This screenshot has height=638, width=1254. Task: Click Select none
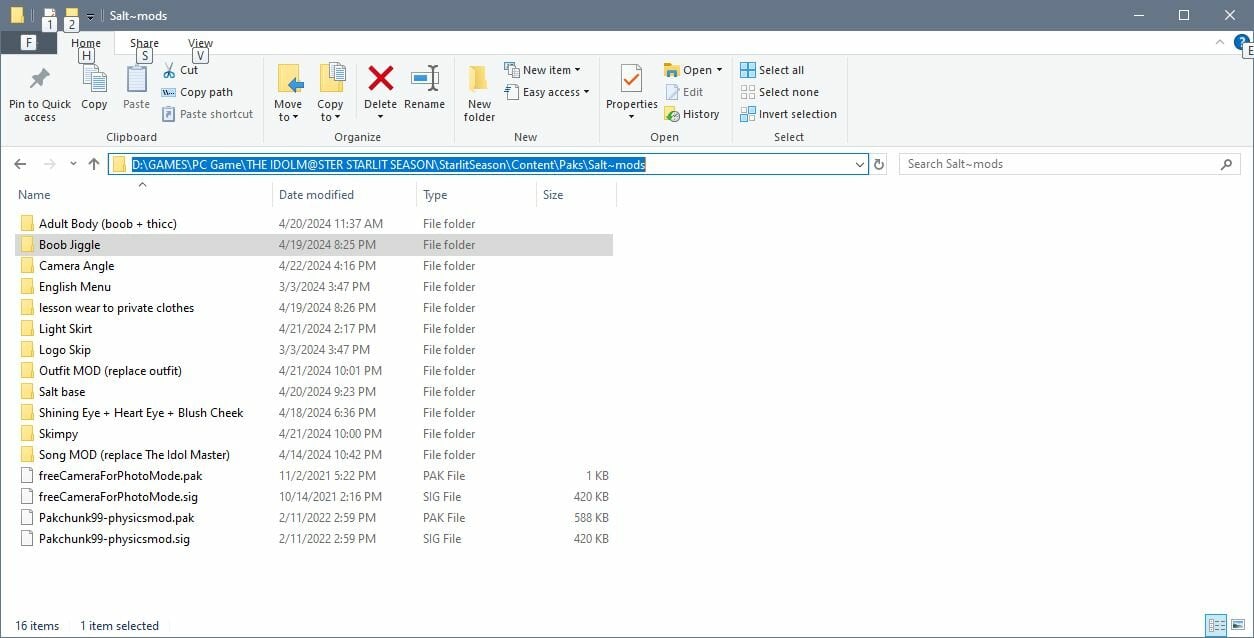click(779, 92)
